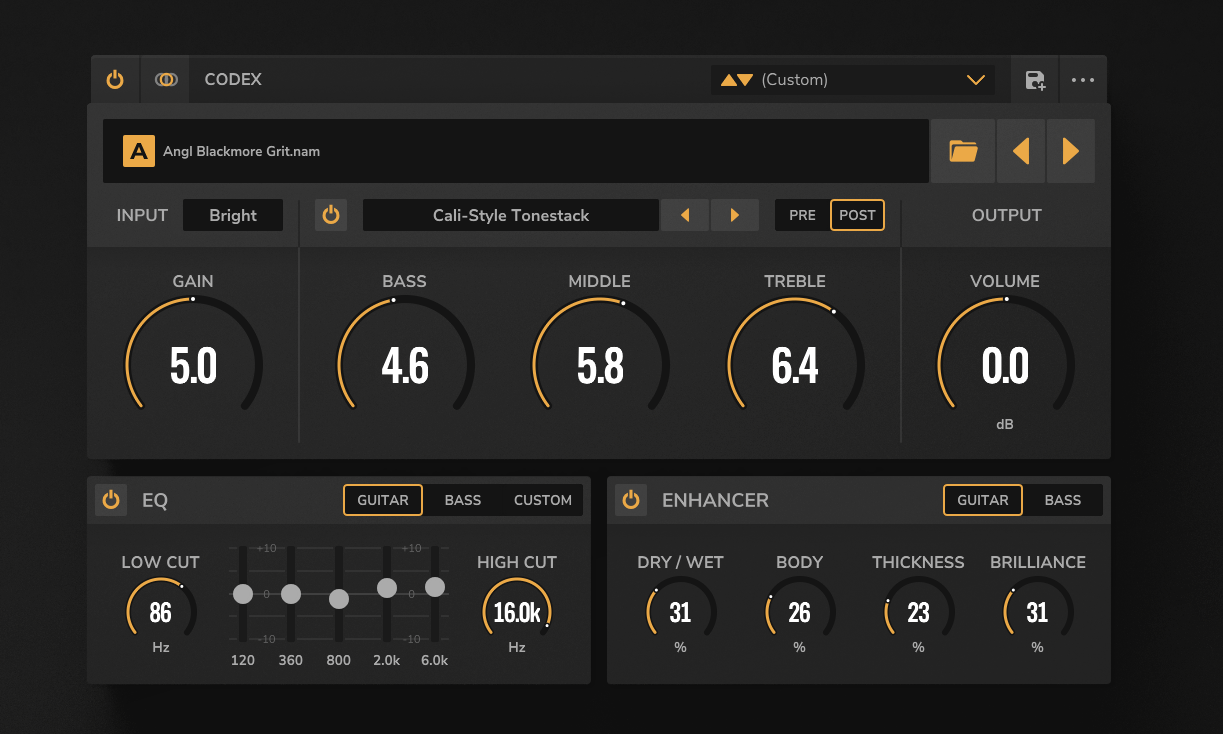1223x734 pixels.
Task: Turn off the Enhancer power button
Action: [631, 500]
